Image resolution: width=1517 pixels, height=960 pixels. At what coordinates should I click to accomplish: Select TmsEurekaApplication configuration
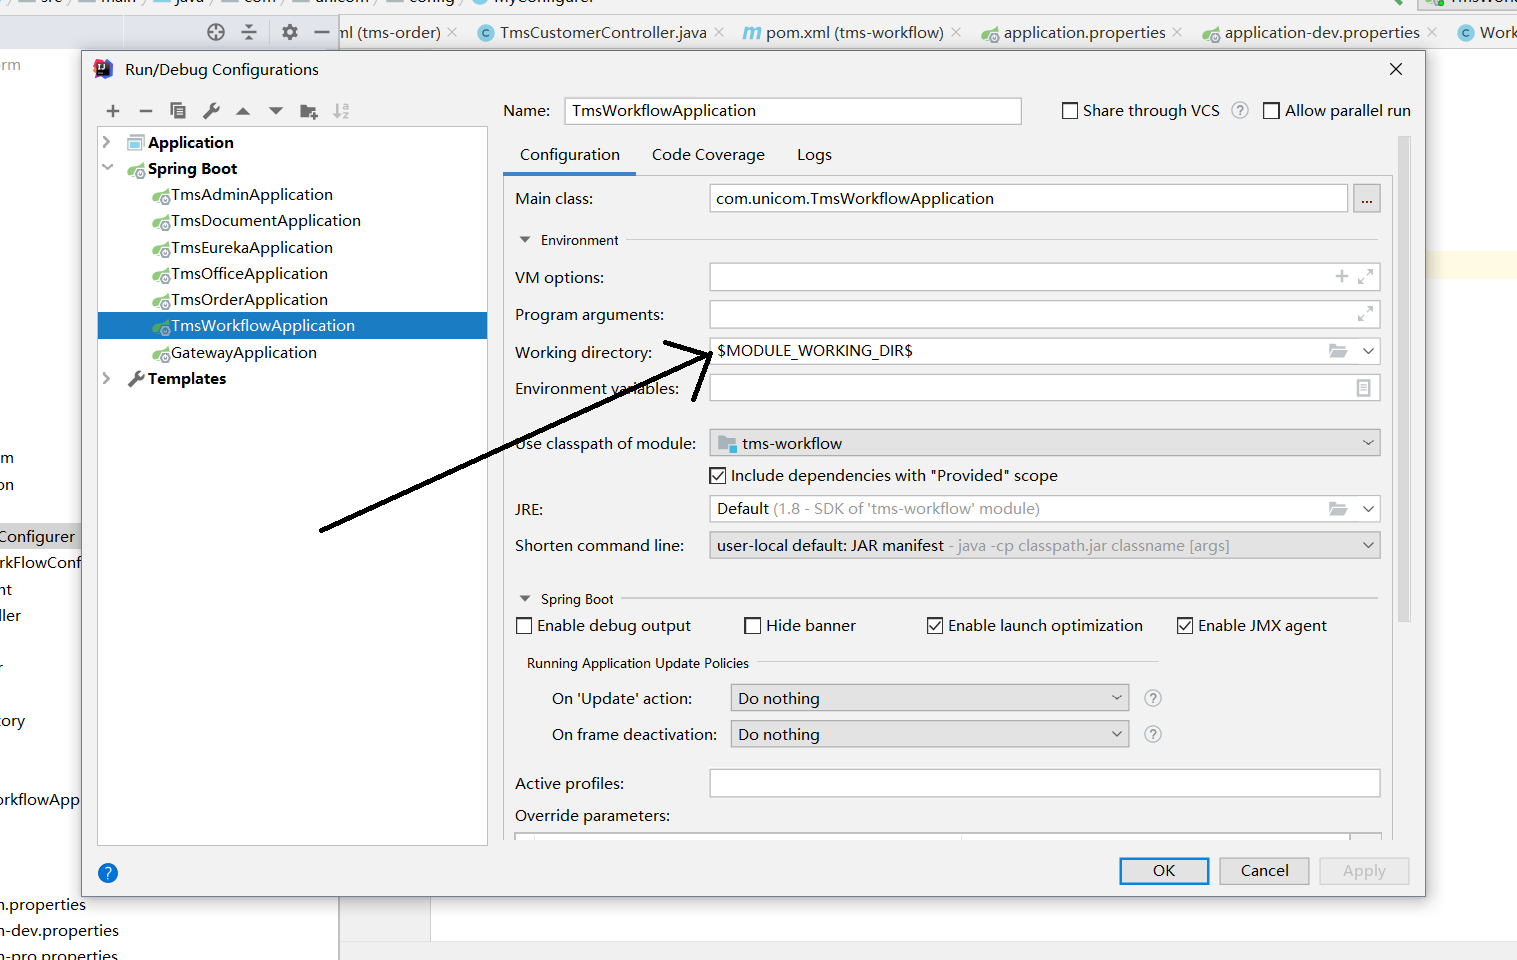pos(252,248)
